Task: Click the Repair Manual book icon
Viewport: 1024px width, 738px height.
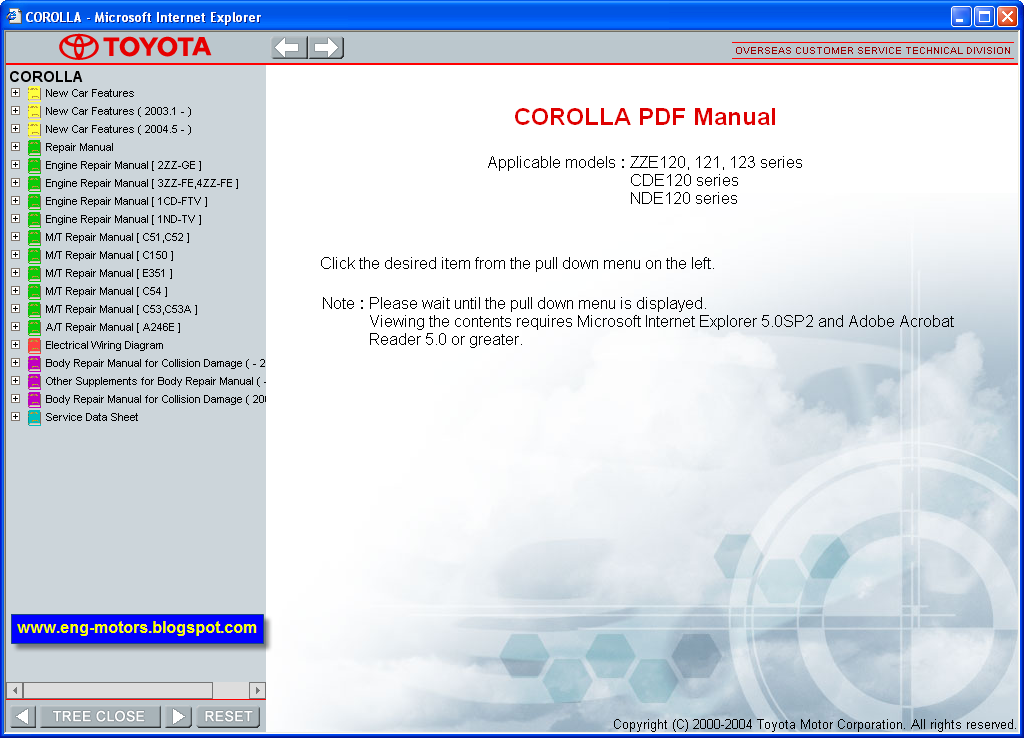Action: pyautogui.click(x=33, y=147)
